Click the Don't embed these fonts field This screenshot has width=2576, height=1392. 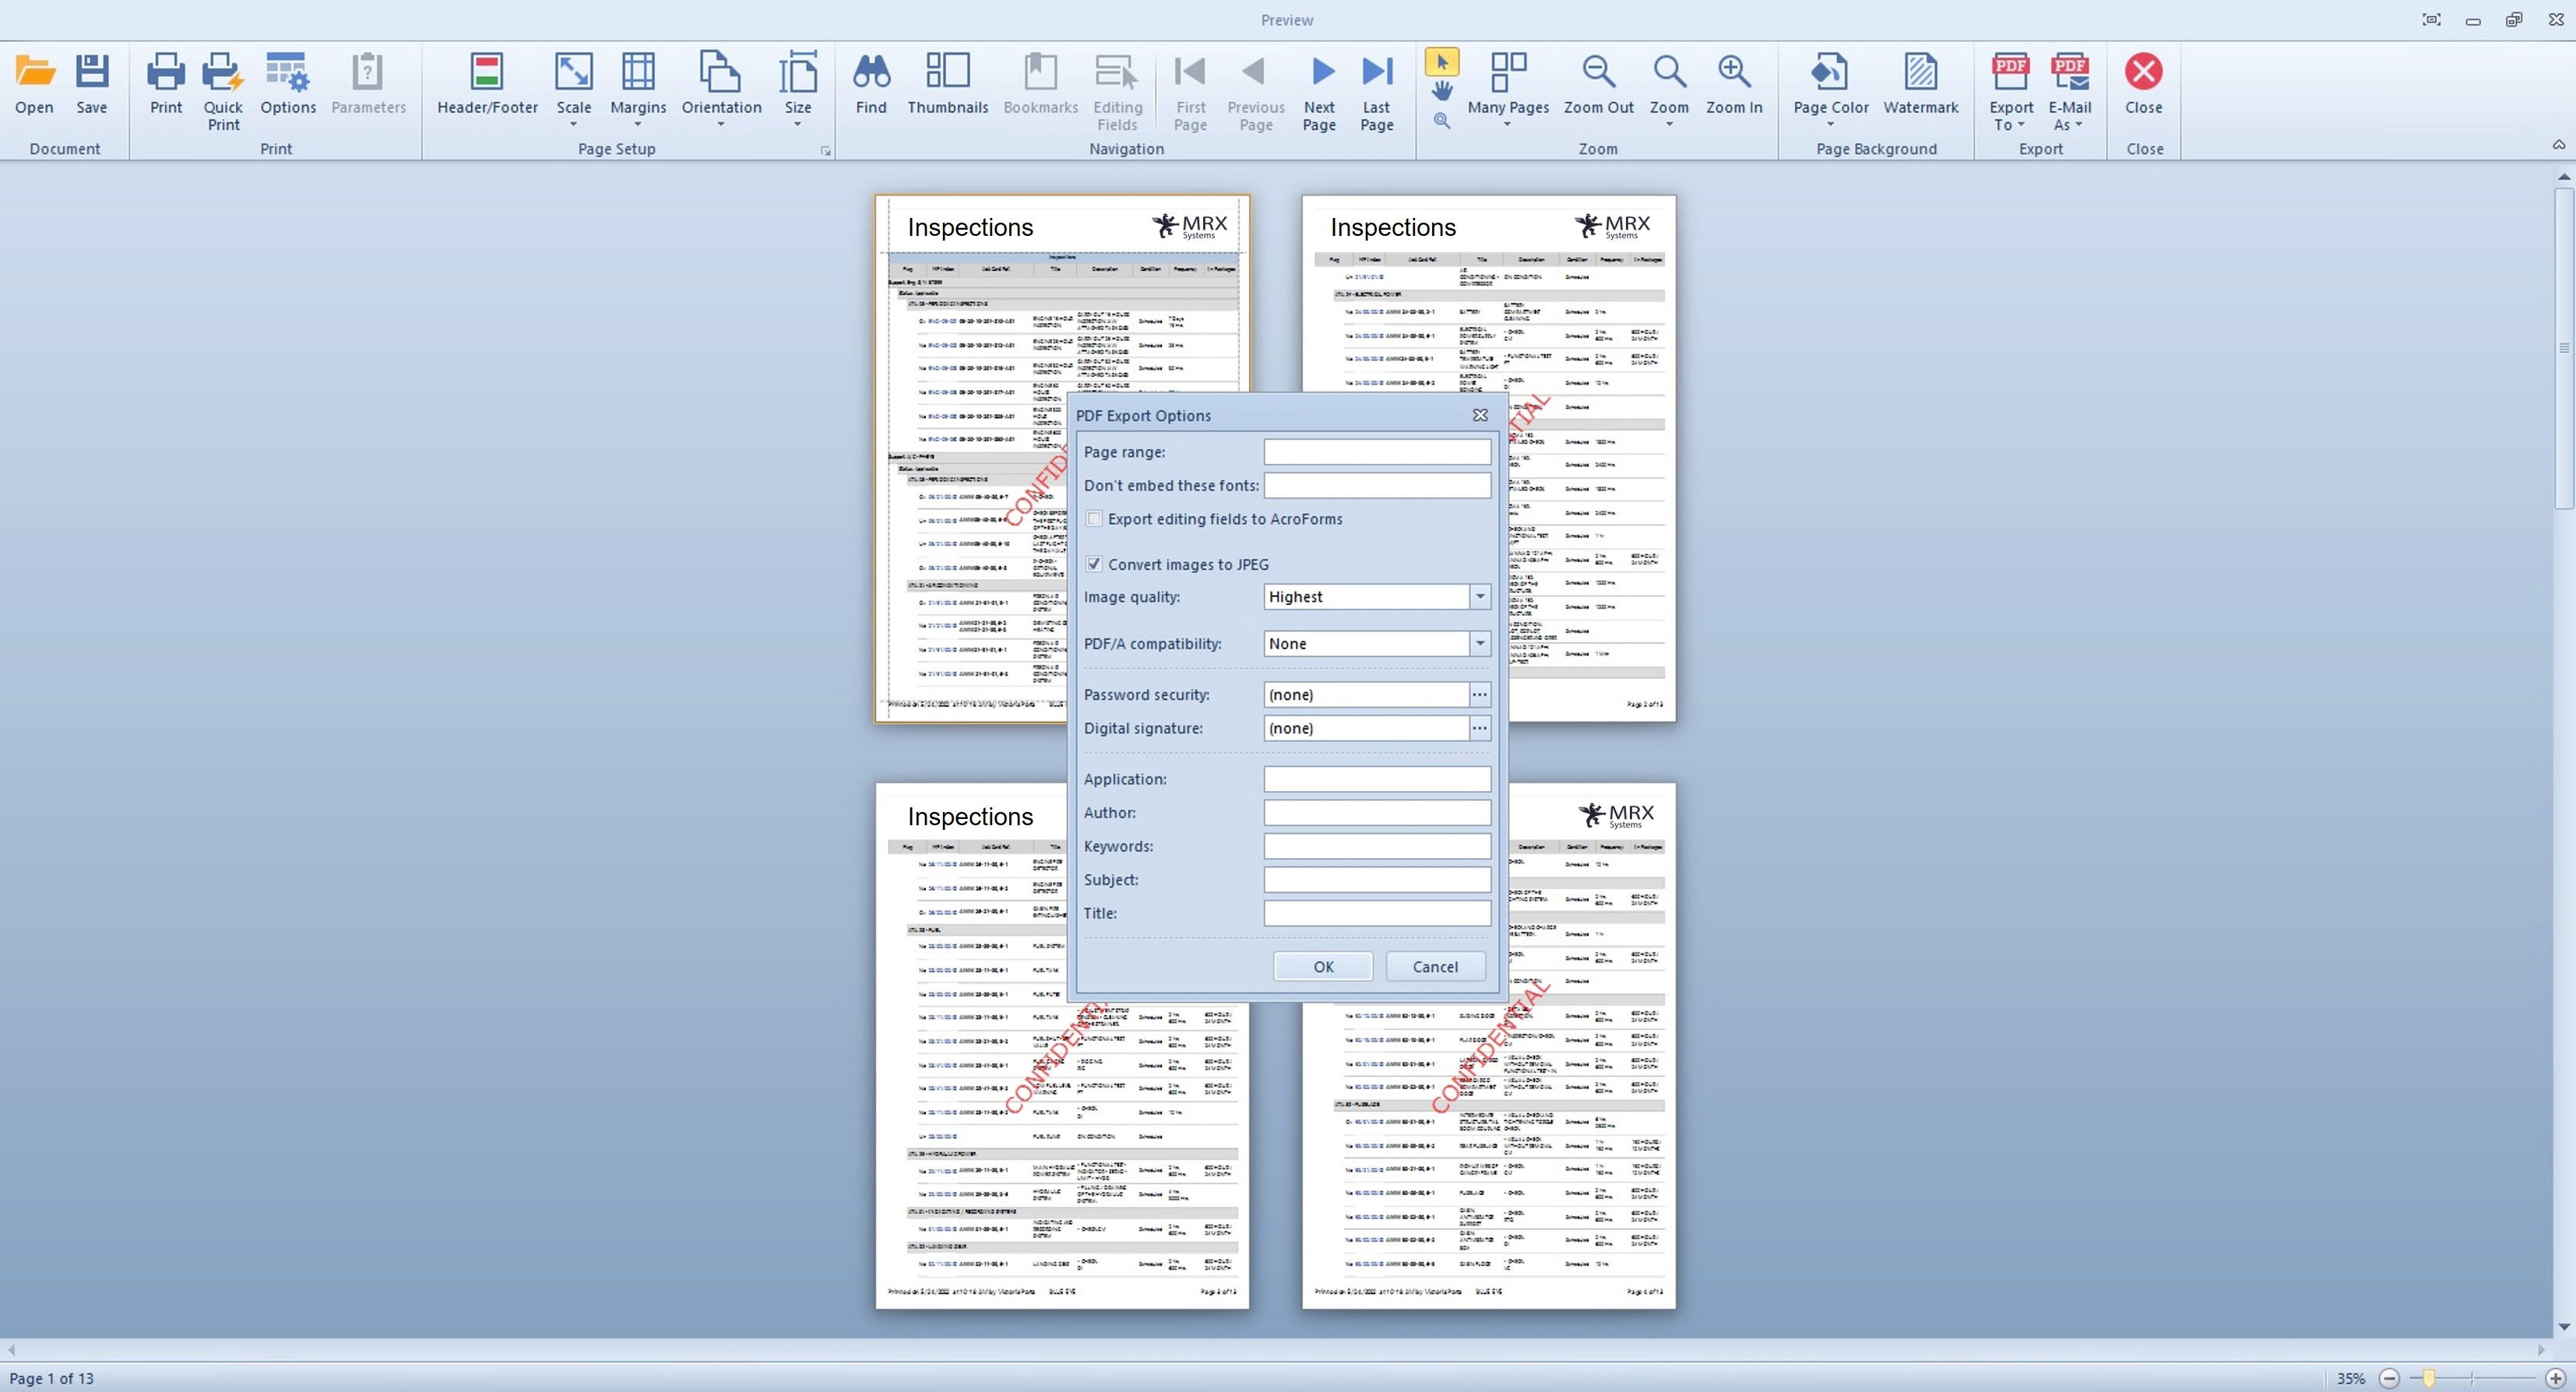coord(1377,485)
